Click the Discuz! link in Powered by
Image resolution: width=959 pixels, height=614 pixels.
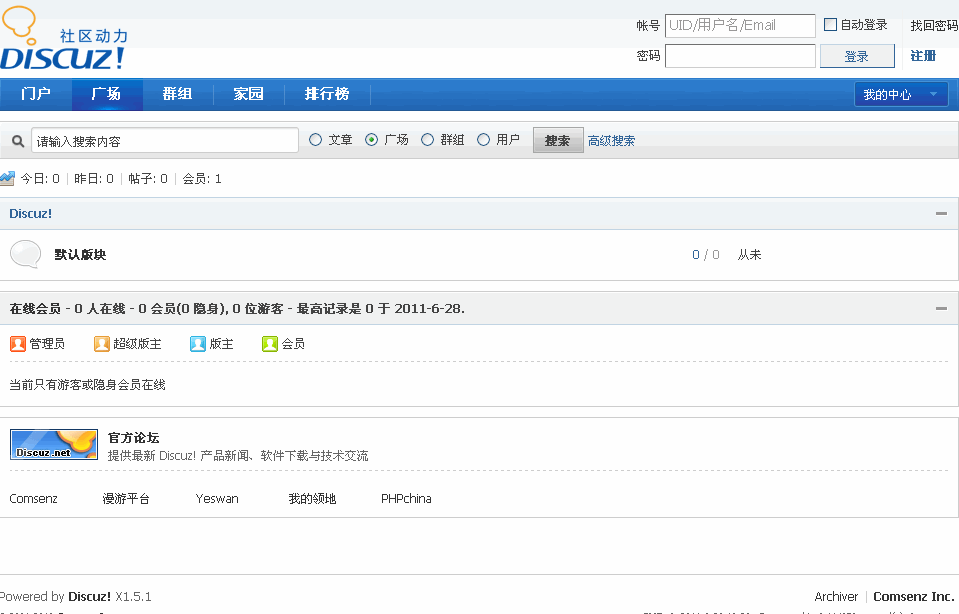coord(89,596)
